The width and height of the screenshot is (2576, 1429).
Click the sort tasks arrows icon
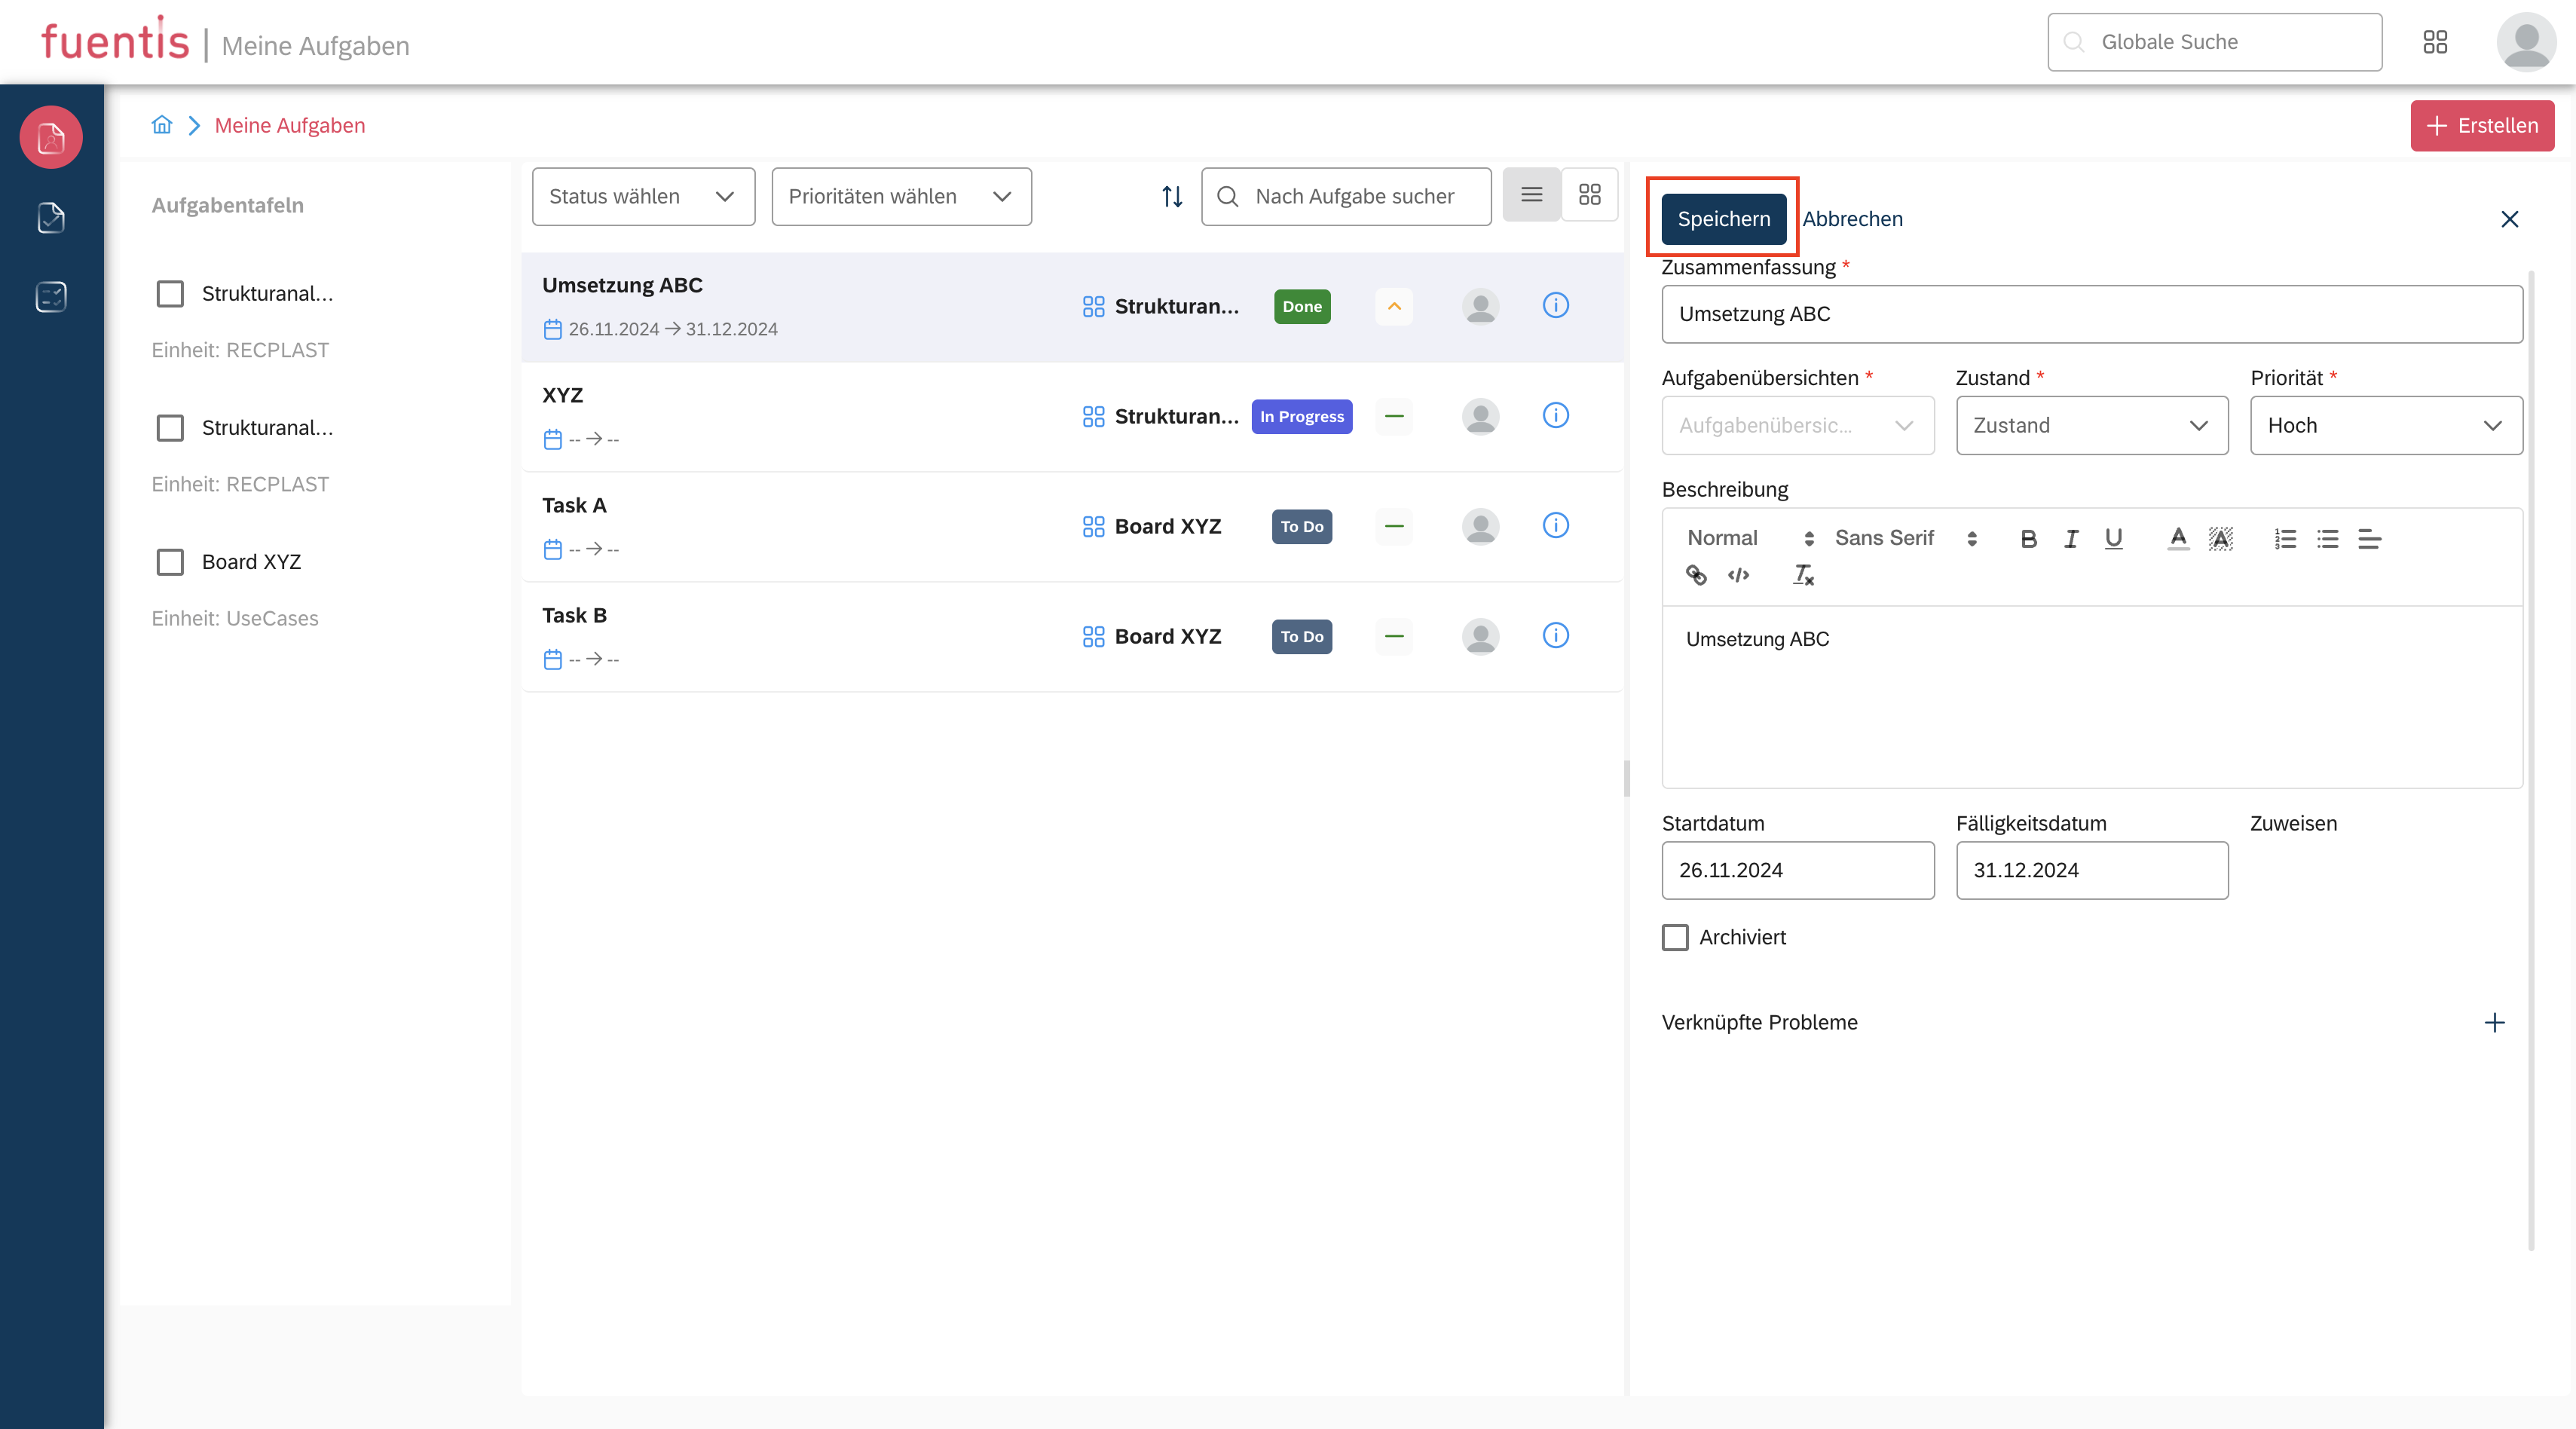pyautogui.click(x=1172, y=196)
